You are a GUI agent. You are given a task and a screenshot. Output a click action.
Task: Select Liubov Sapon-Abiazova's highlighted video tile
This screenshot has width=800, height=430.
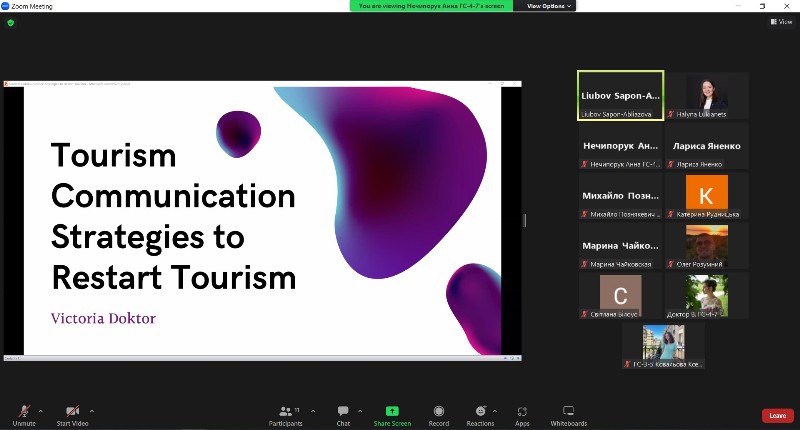(620, 95)
